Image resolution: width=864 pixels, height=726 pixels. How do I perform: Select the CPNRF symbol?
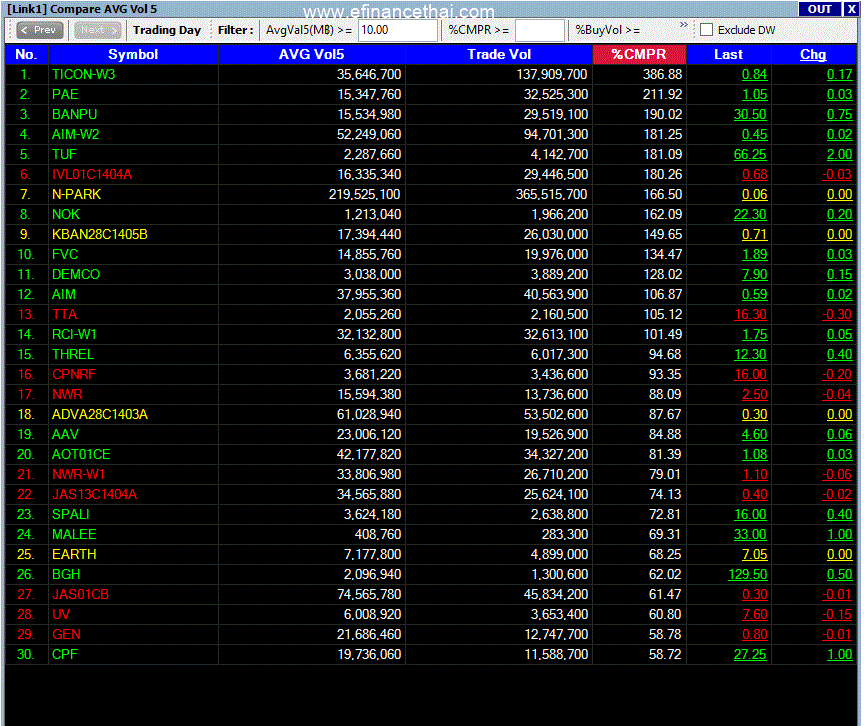[74, 375]
